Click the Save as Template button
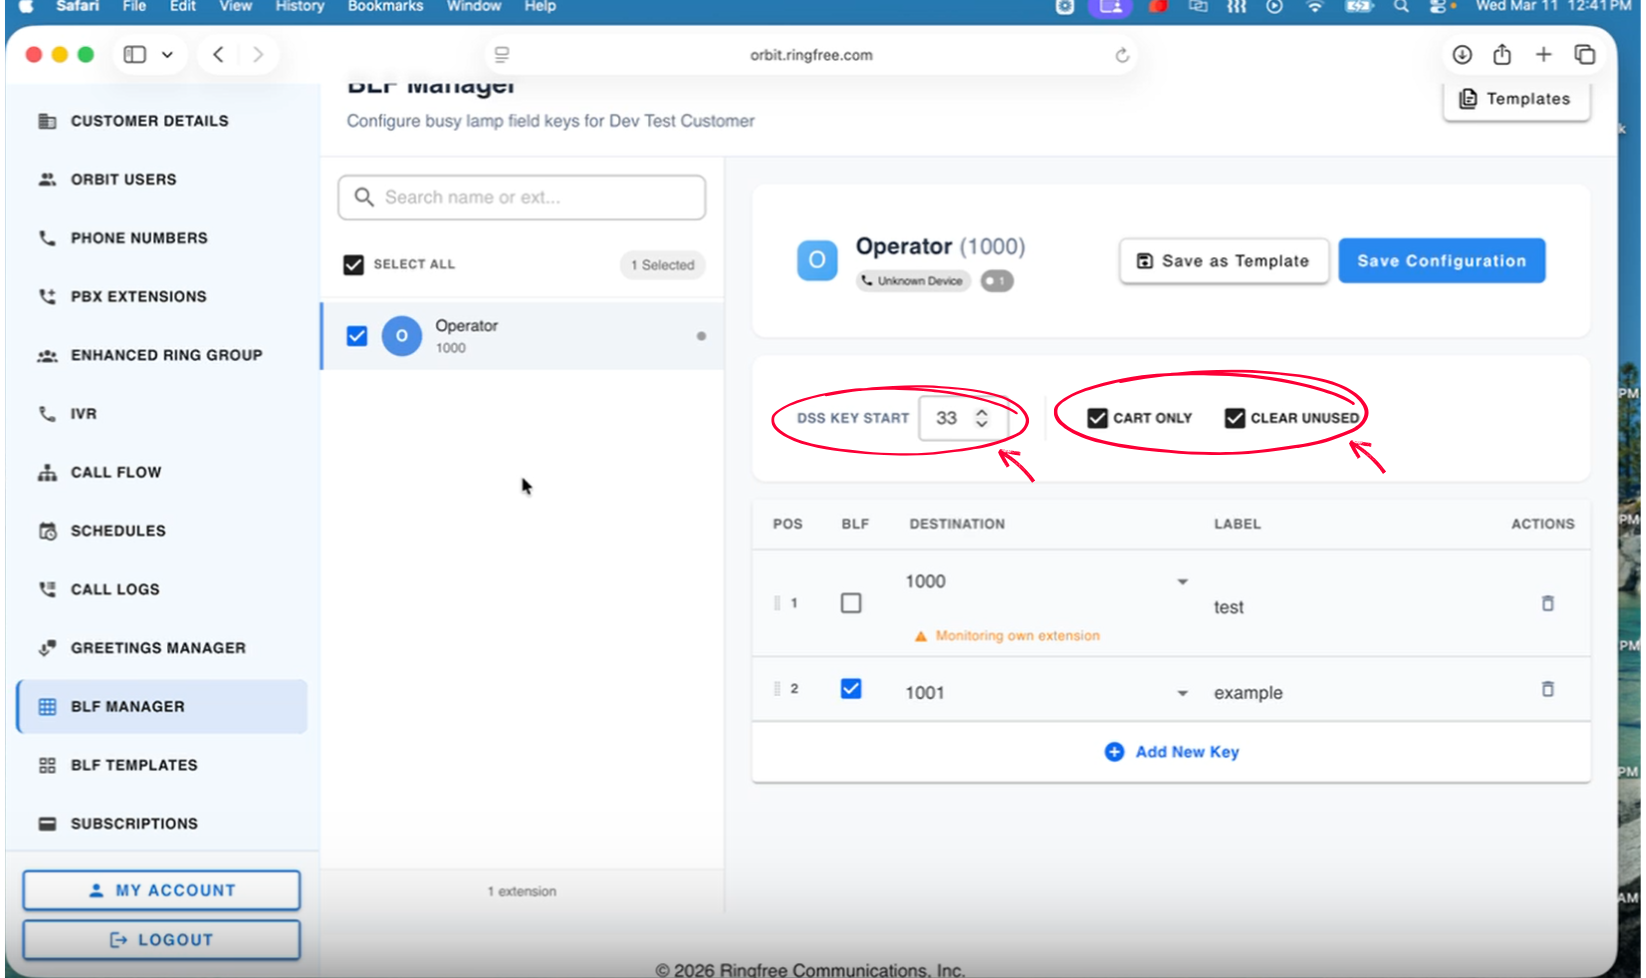This screenshot has height=978, width=1646. click(x=1223, y=261)
